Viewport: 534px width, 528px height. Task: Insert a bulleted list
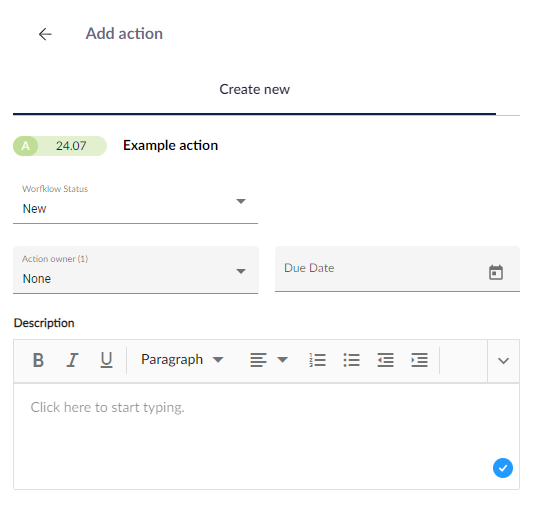pyautogui.click(x=351, y=360)
